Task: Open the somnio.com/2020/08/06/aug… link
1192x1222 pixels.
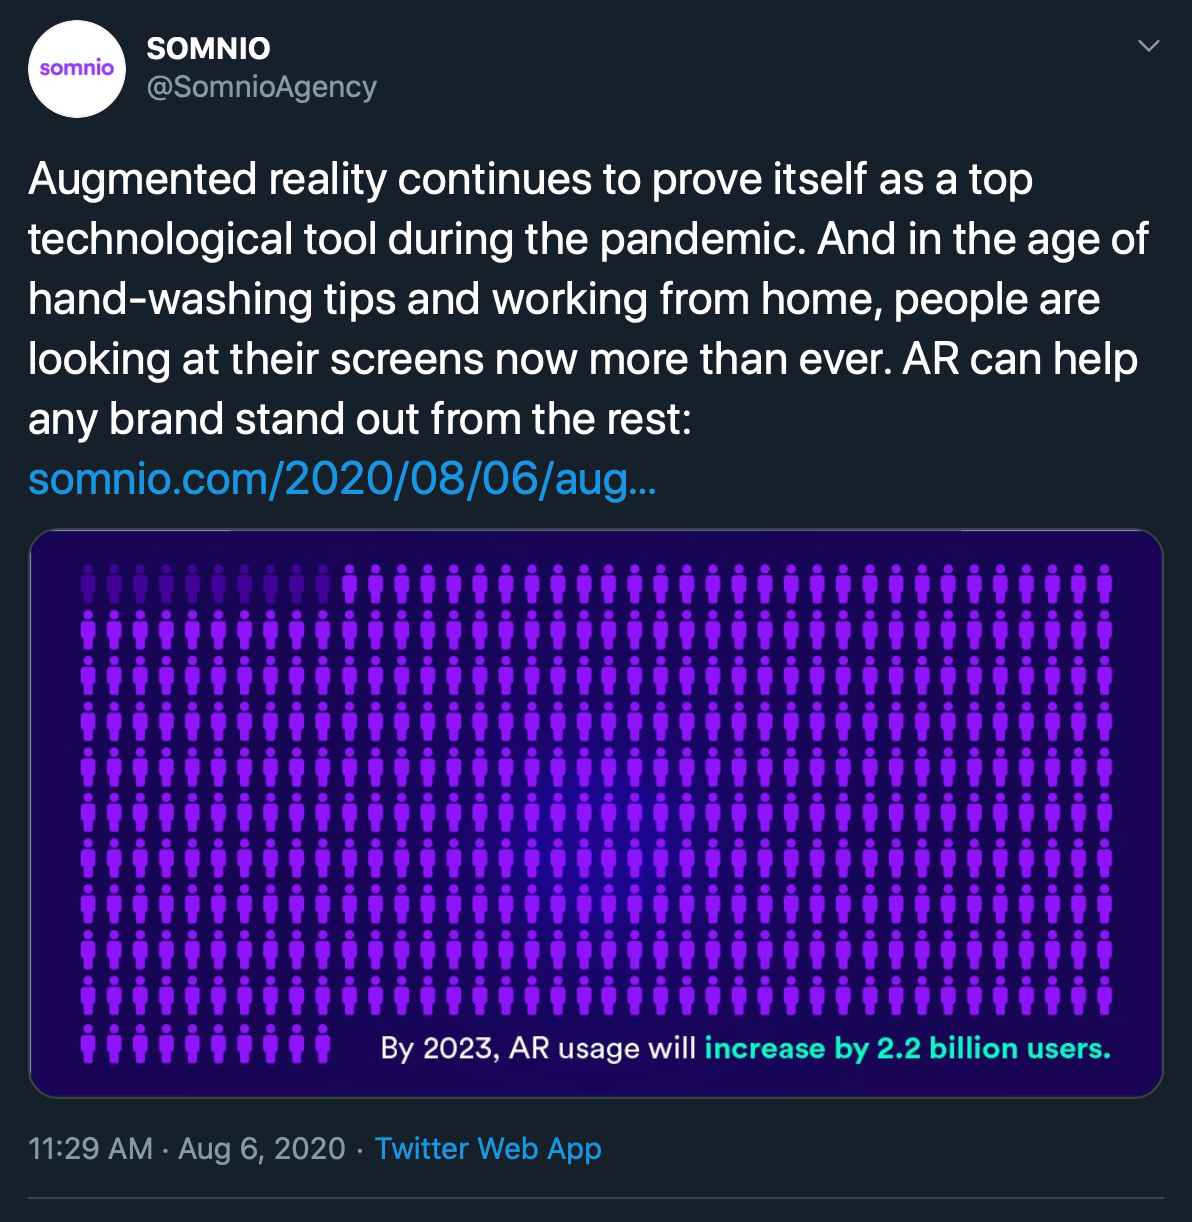Action: click(x=342, y=479)
